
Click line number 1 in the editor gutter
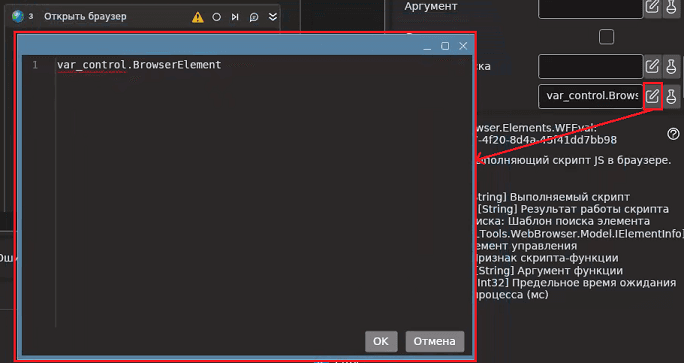35,65
